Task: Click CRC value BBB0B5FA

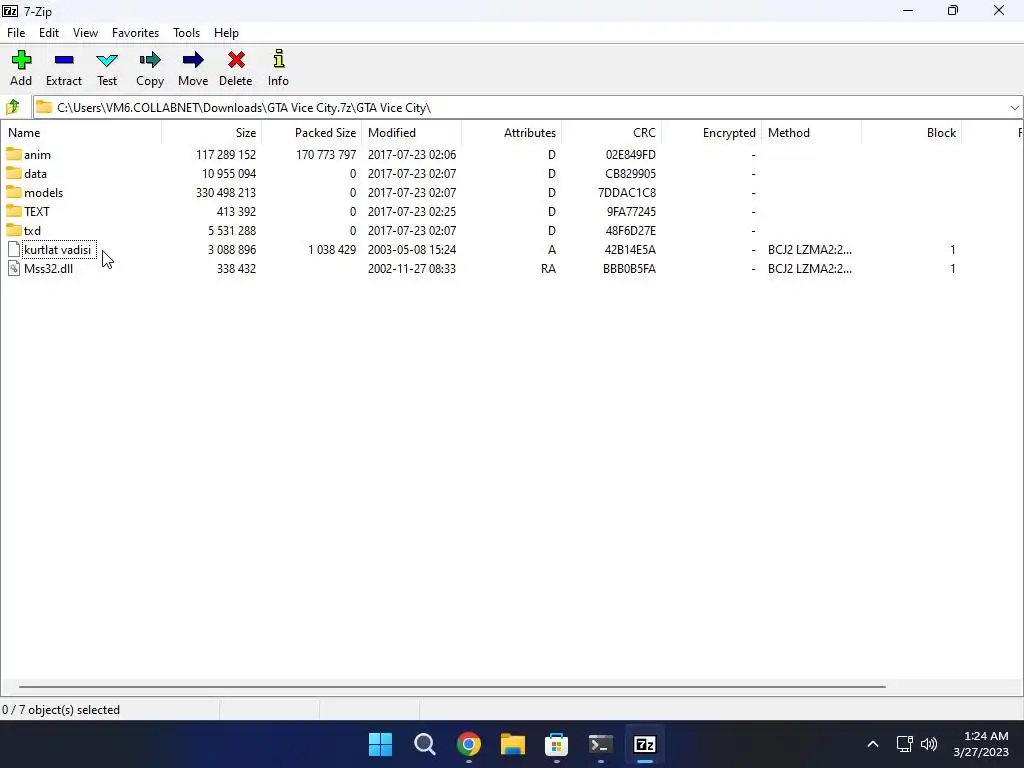Action: pyautogui.click(x=629, y=268)
